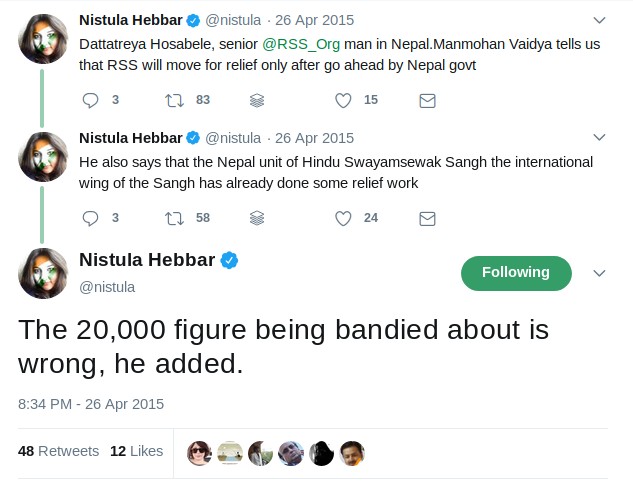This screenshot has height=489, width=633.
Task: Send first tweet via direct message icon
Action: (x=427, y=100)
